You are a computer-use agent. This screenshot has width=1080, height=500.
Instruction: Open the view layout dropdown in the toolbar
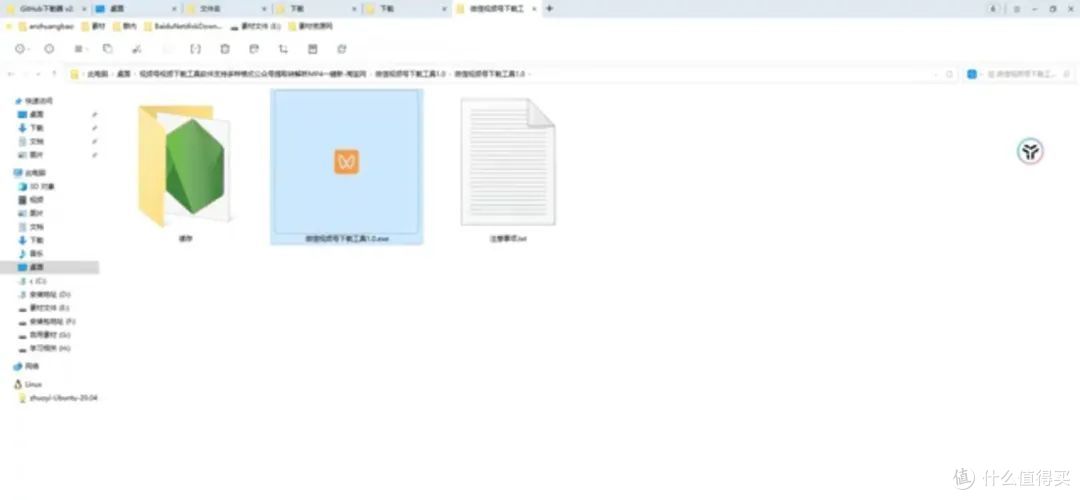pyautogui.click(x=80, y=49)
